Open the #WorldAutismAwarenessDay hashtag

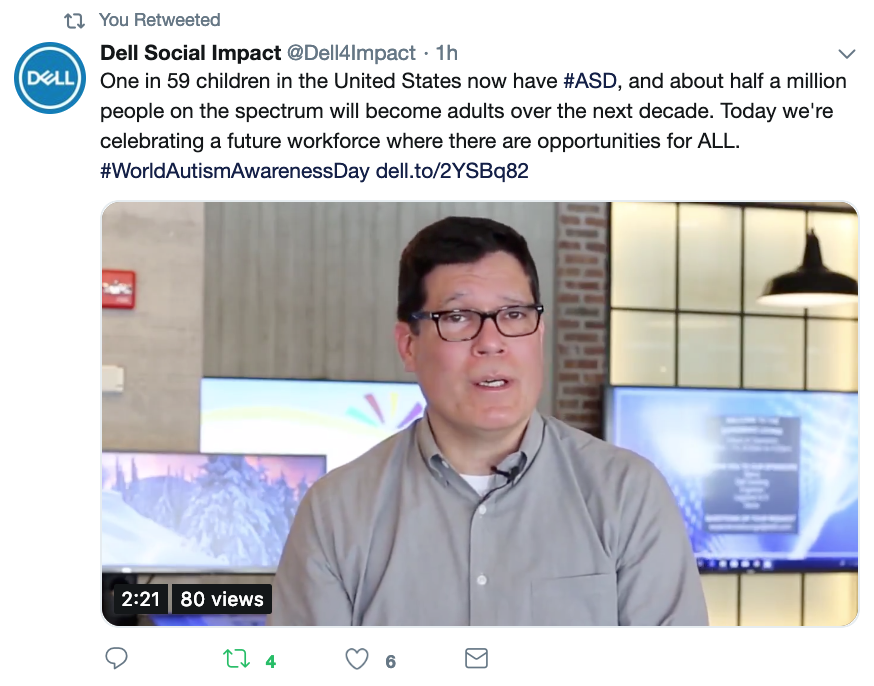(x=235, y=171)
